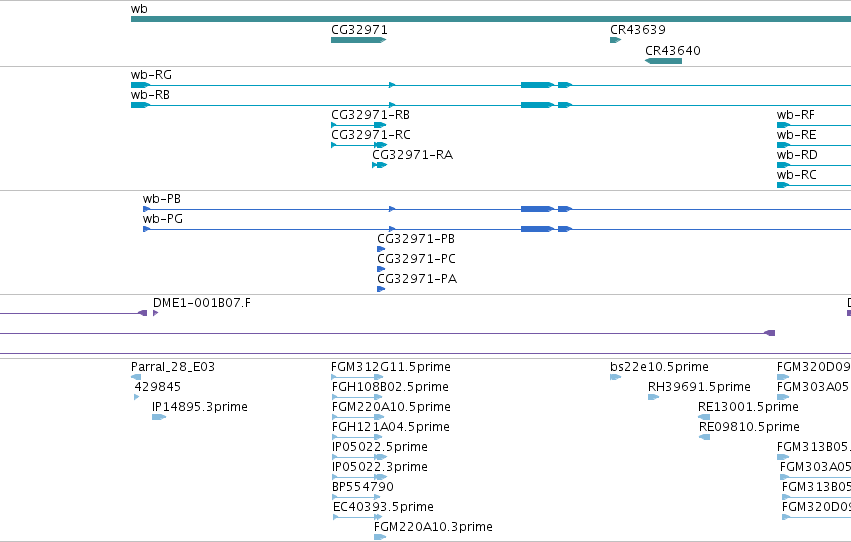Click the CG32971 gene arrow glyph
Screen dimensions: 851x542
click(x=359, y=40)
